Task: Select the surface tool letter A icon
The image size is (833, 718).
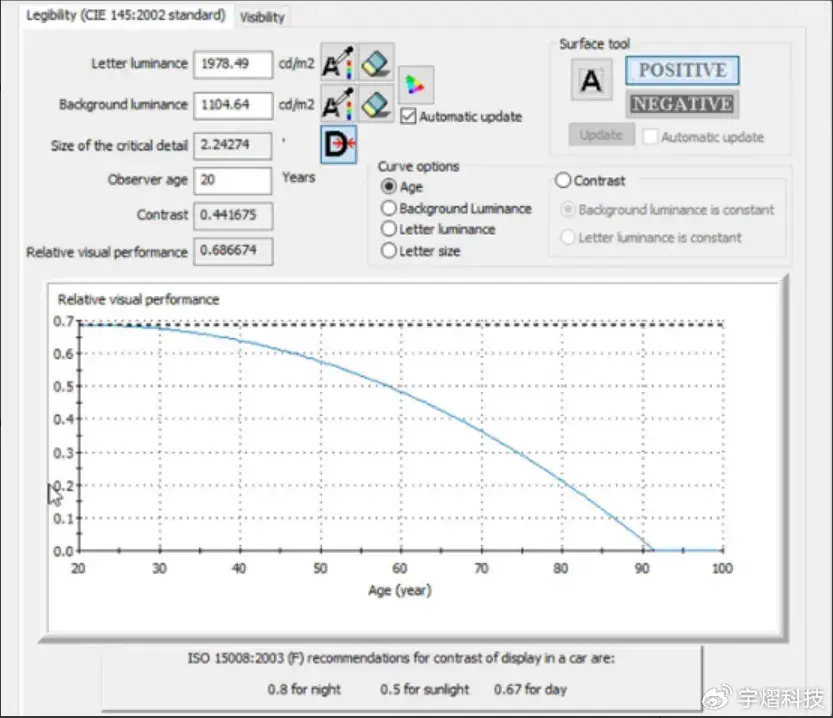Action: tap(591, 80)
